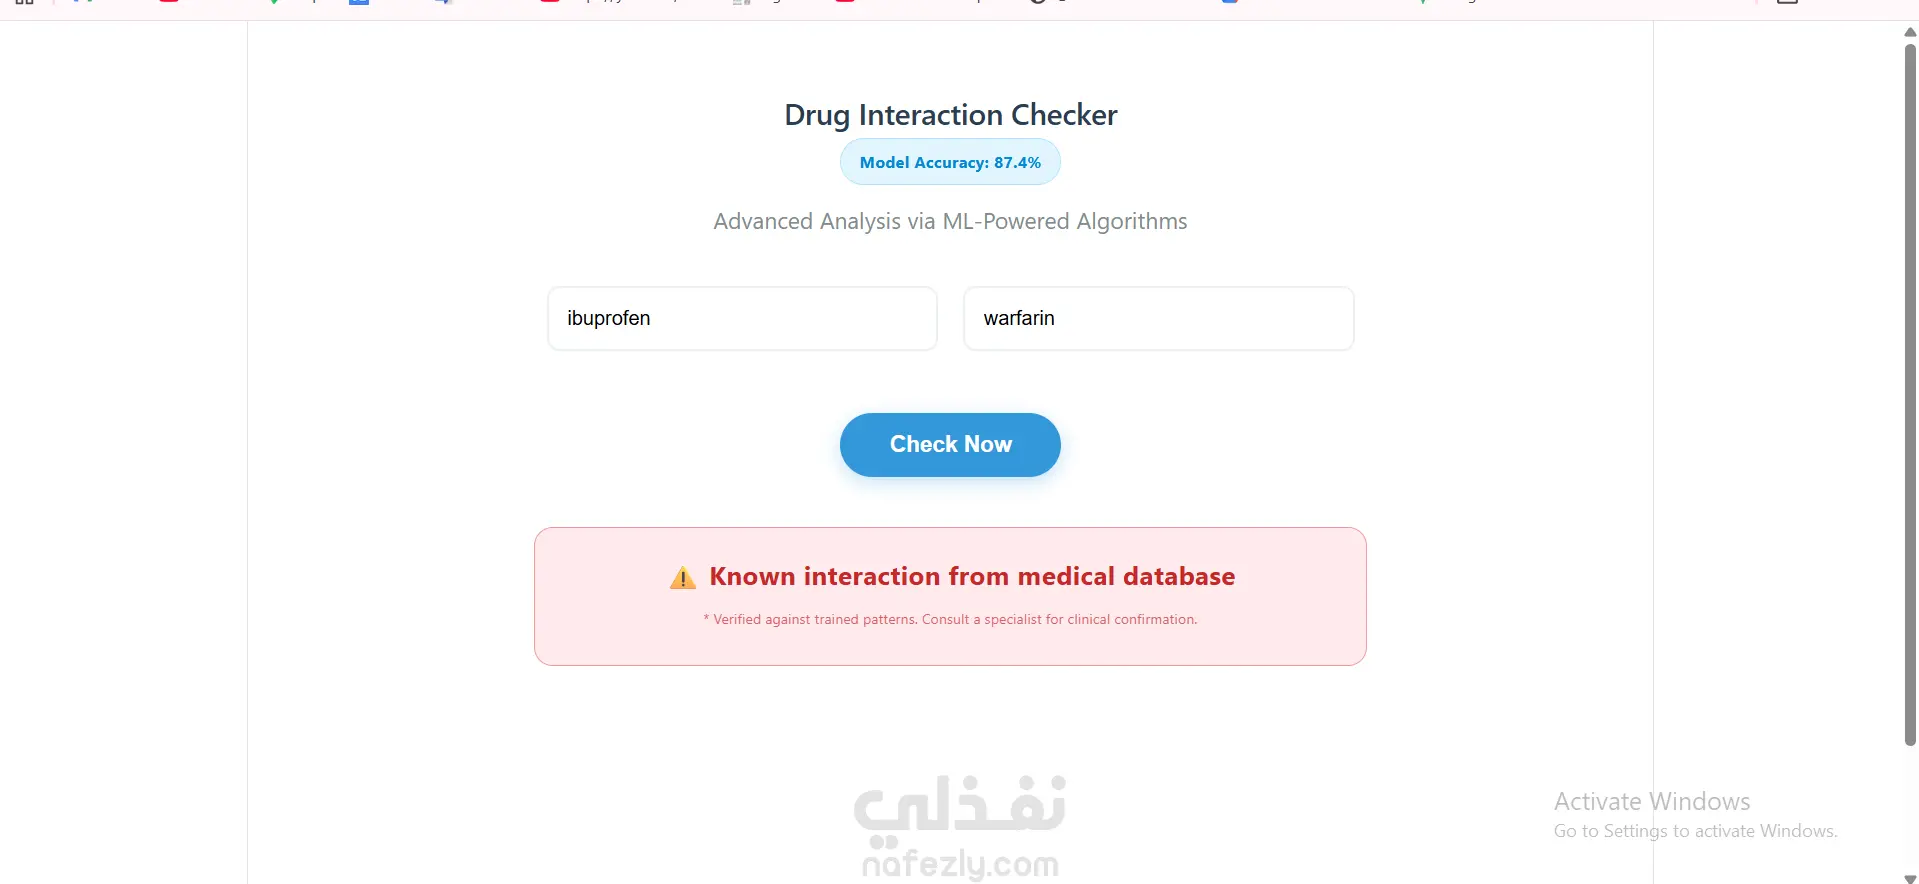Click the blank white area left of ibuprofen field
The height and width of the screenshot is (884, 1919).
pos(400,318)
